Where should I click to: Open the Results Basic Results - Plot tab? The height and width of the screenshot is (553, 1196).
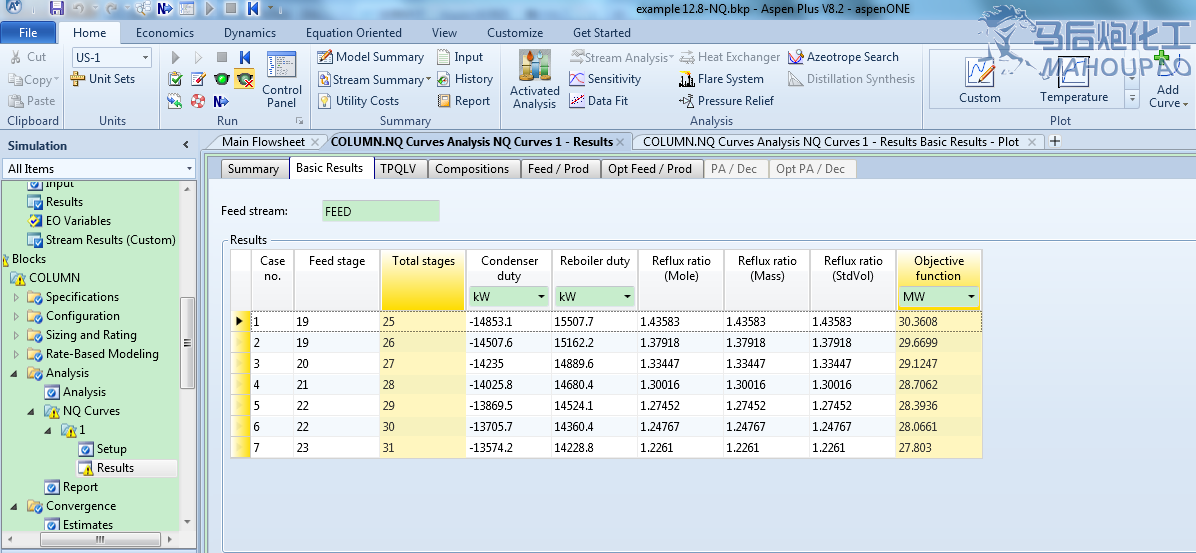831,142
